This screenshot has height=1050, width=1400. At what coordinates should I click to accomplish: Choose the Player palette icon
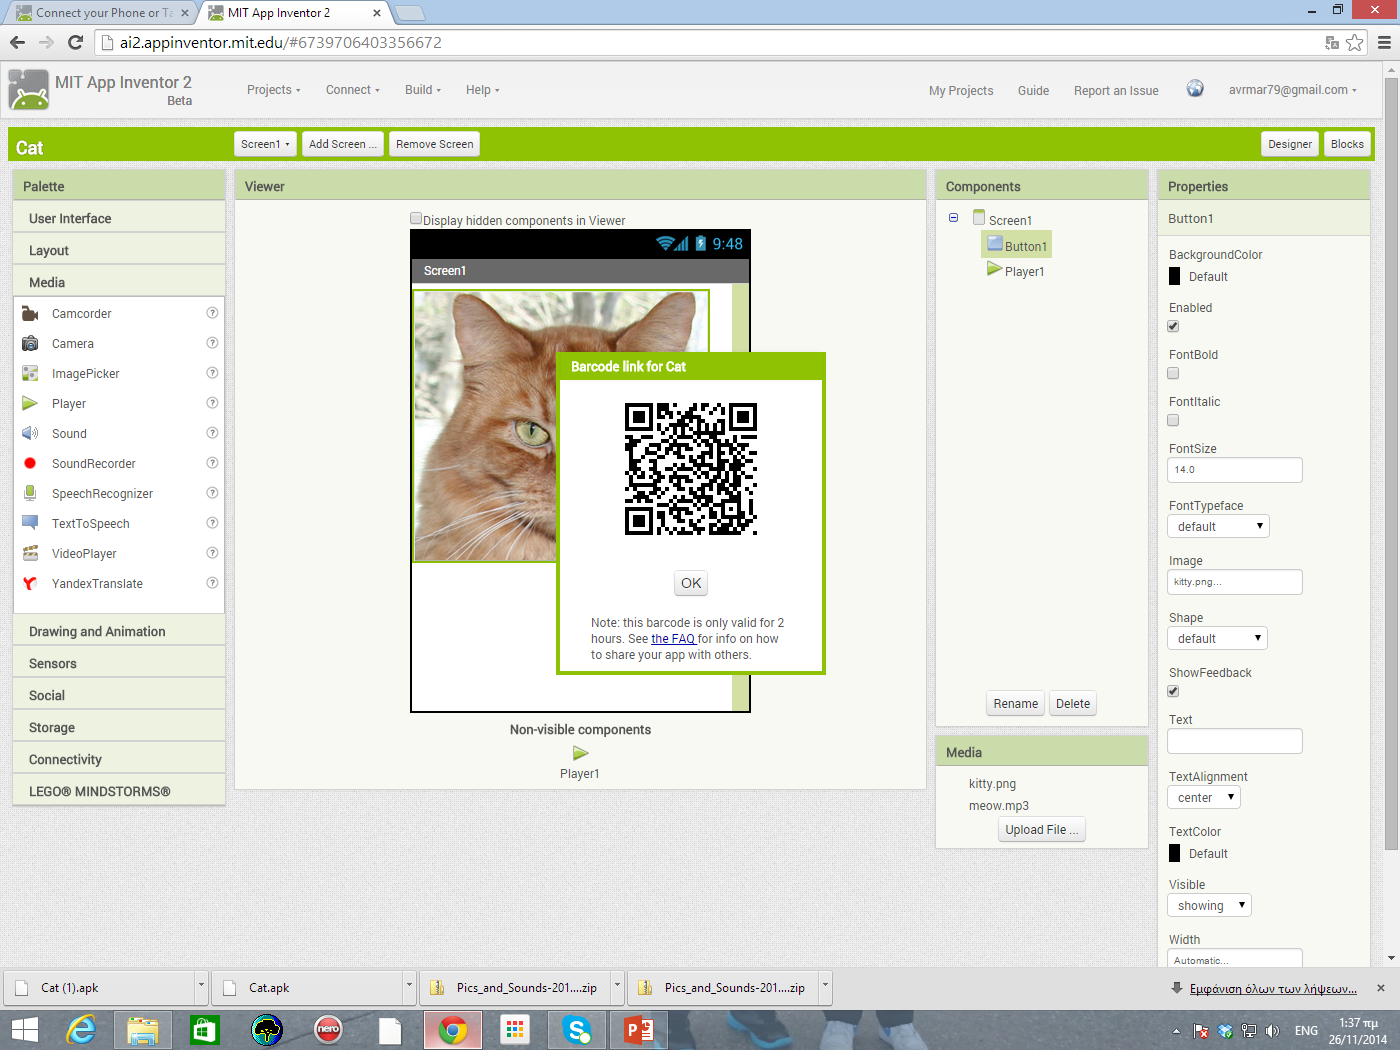[x=30, y=404]
